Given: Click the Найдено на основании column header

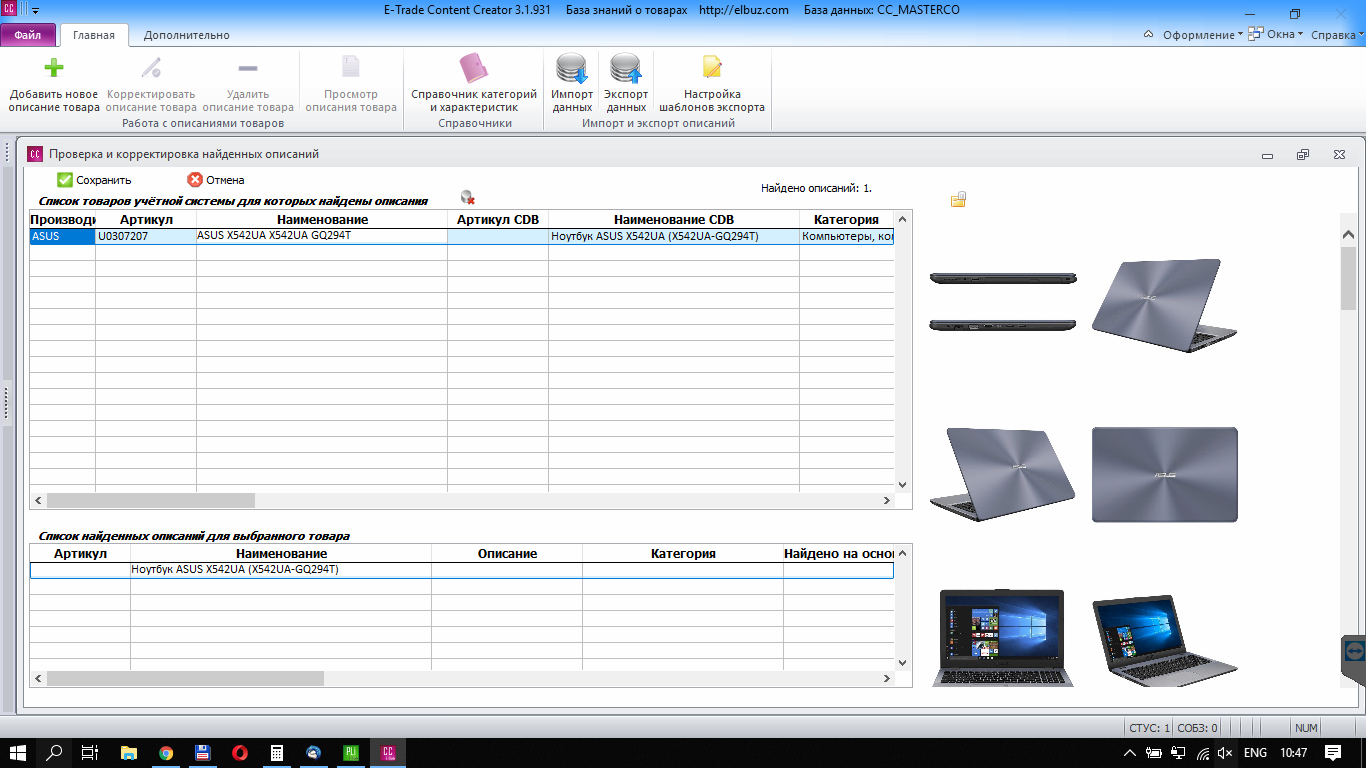Looking at the screenshot, I should click(838, 553).
